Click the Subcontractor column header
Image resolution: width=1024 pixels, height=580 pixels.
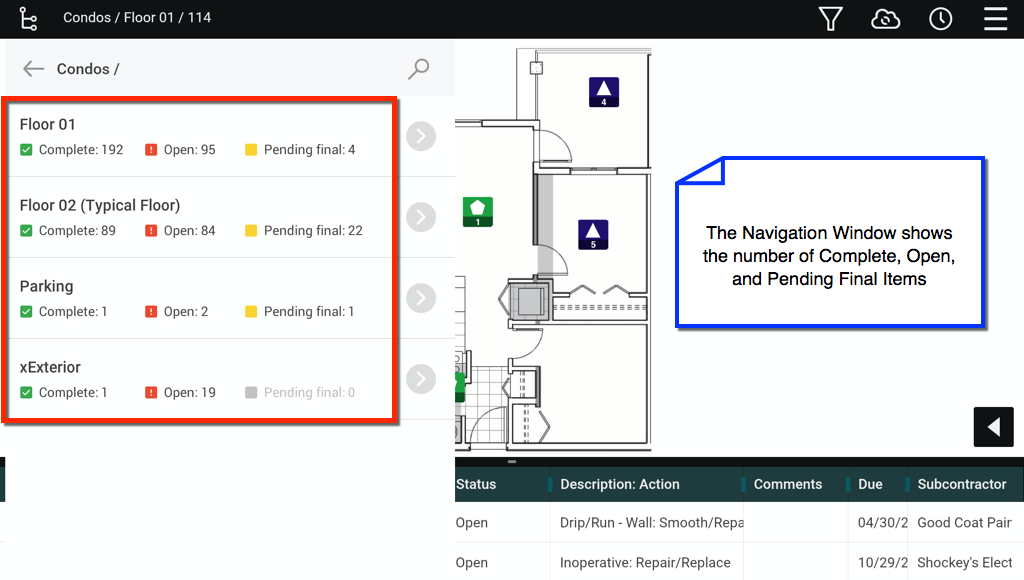(x=961, y=484)
